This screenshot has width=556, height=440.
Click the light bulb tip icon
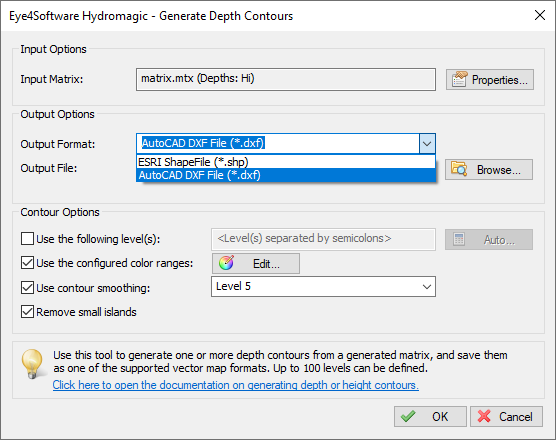click(33, 364)
